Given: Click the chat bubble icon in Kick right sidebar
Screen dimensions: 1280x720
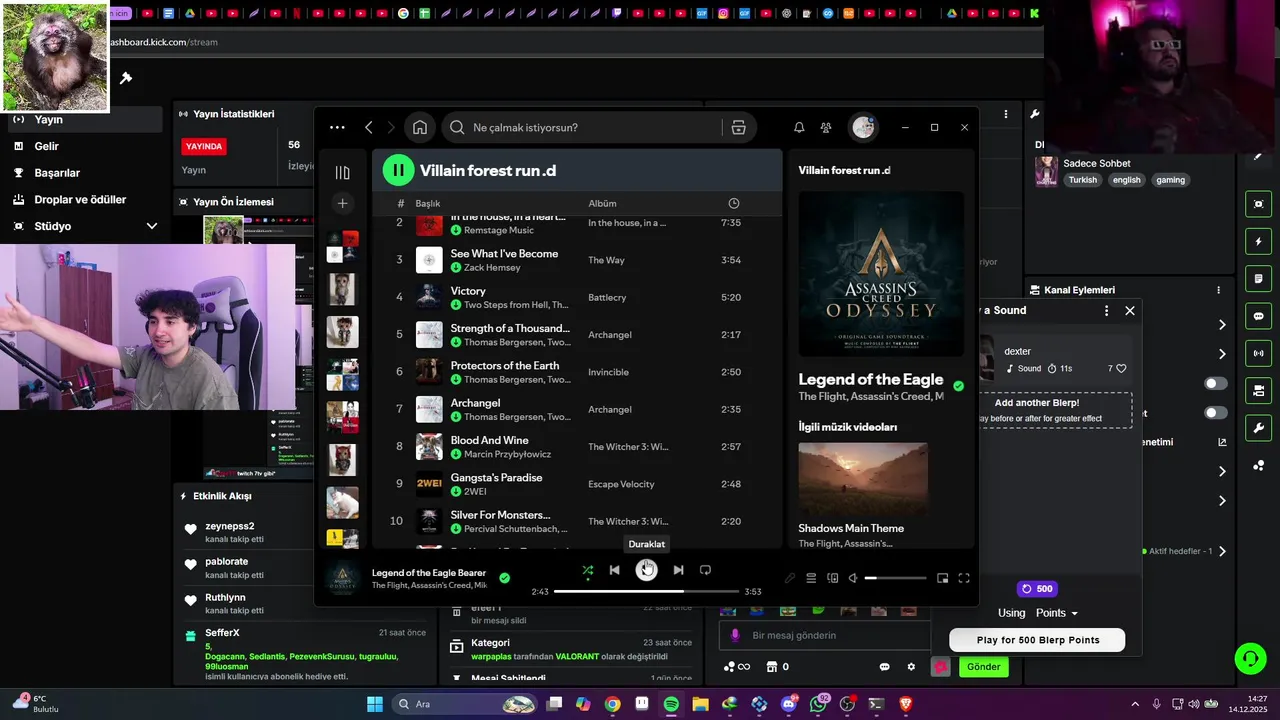Looking at the screenshot, I should pos(1259,316).
